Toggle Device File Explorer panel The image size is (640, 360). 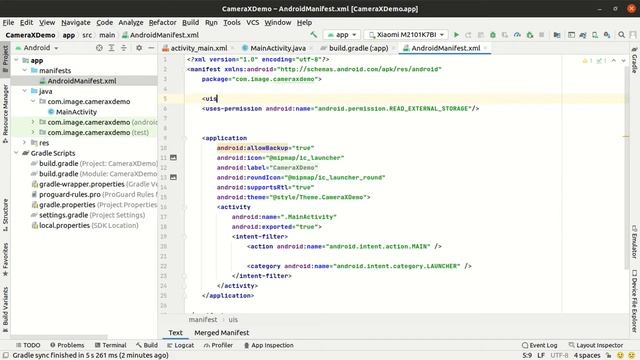point(634,301)
